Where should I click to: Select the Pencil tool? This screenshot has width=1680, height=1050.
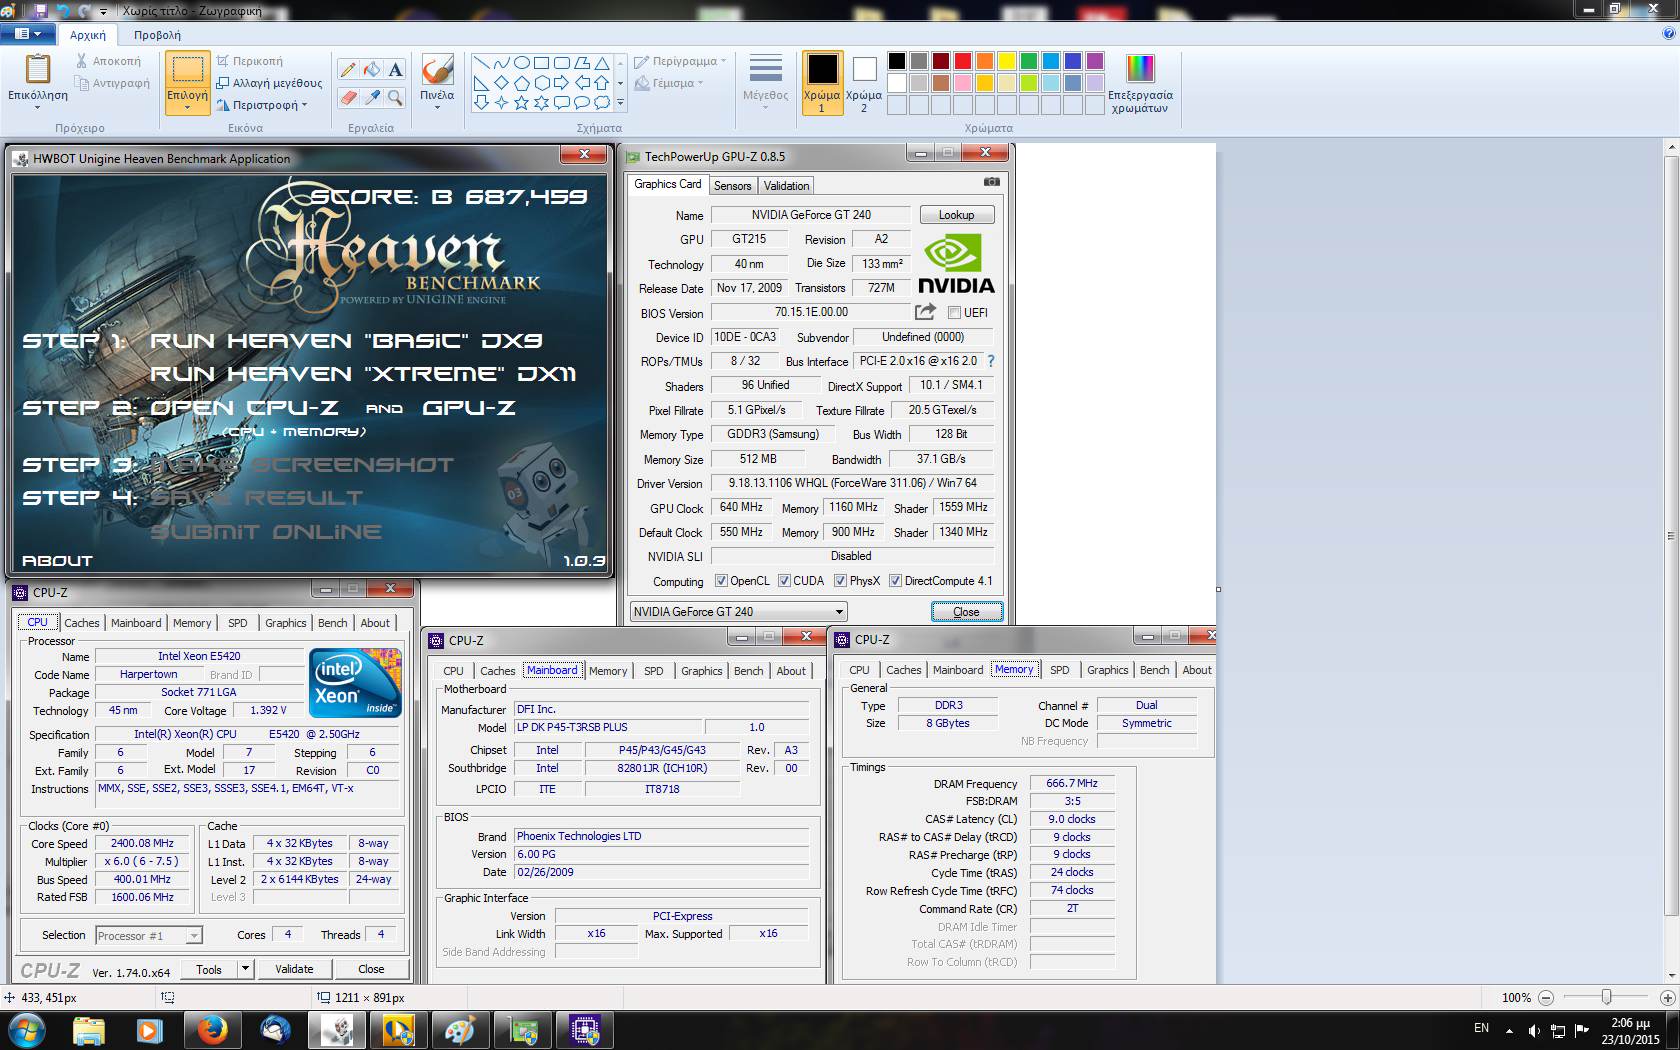pos(348,69)
